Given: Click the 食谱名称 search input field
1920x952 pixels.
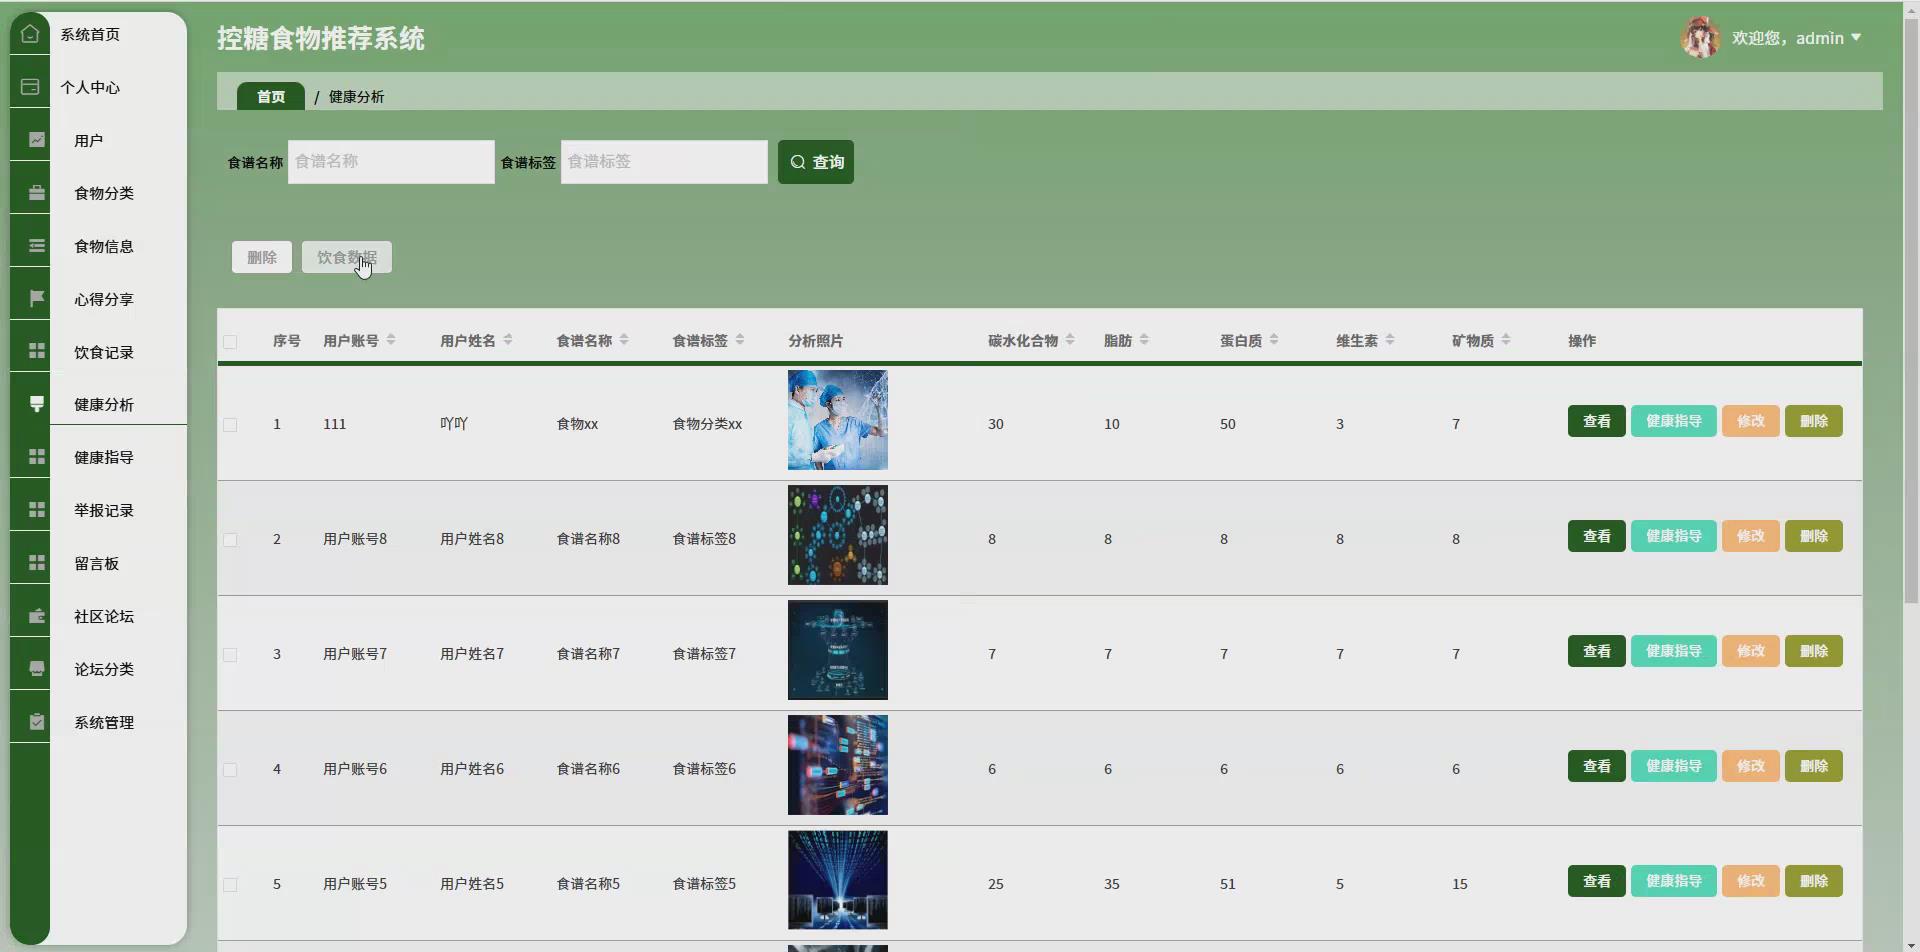Looking at the screenshot, I should (x=391, y=162).
